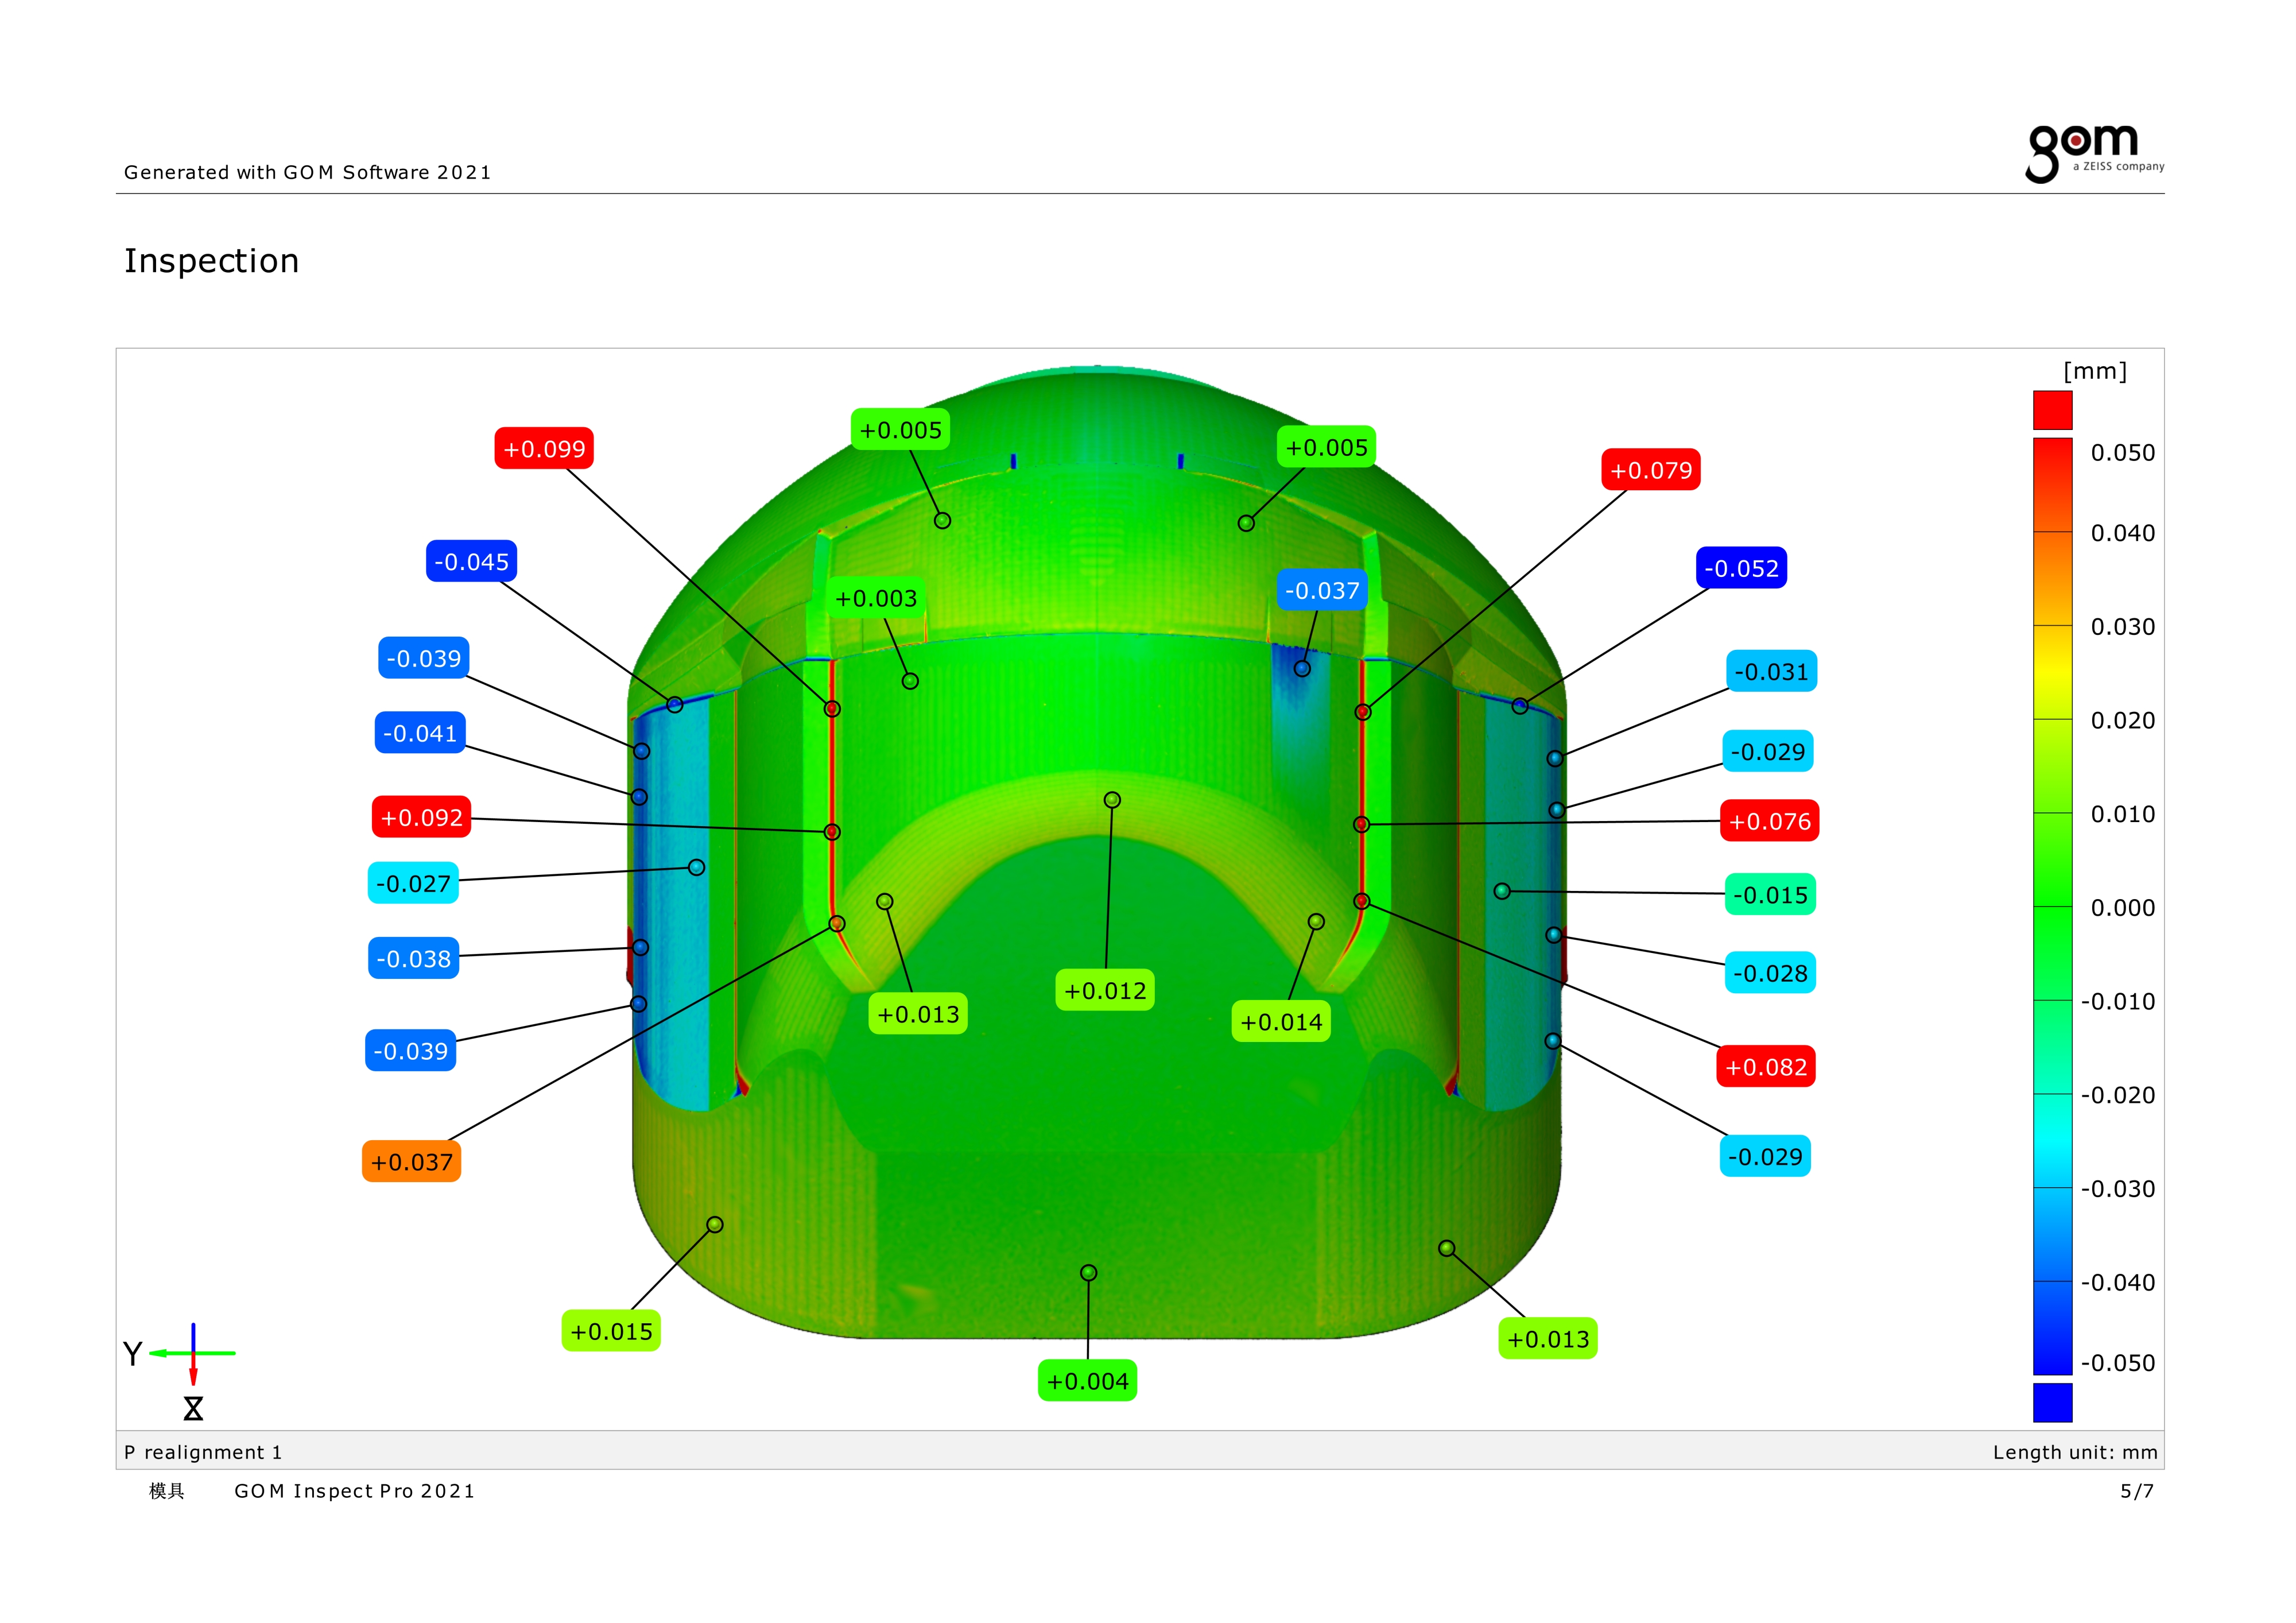This screenshot has height=1623, width=2296.
Task: Click the GOM ZEISS company logo
Action: [x=2094, y=153]
